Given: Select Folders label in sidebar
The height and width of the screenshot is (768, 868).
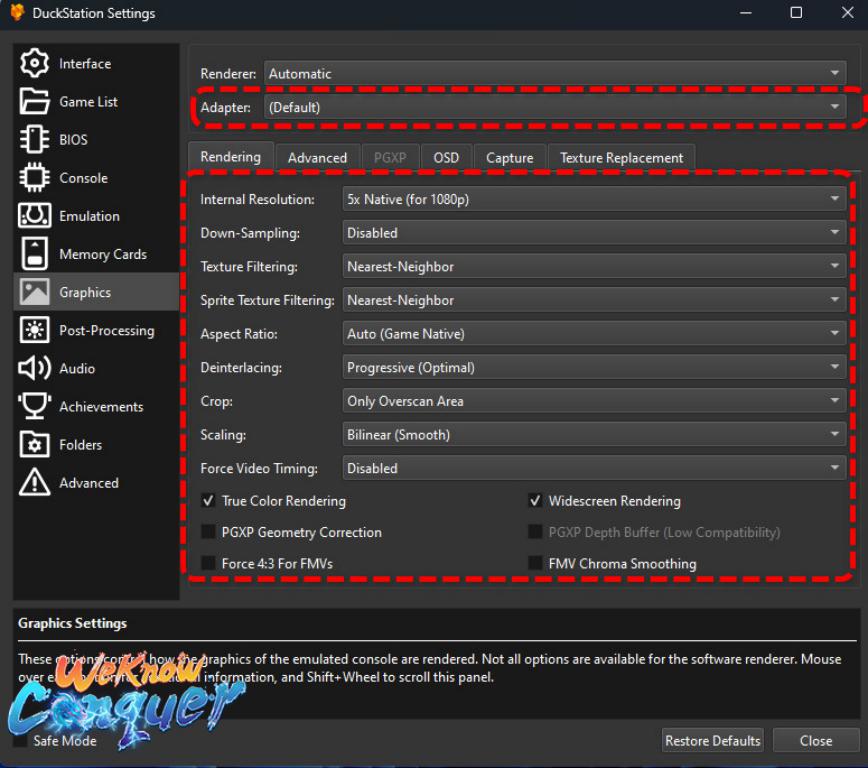Looking at the screenshot, I should point(81,445).
